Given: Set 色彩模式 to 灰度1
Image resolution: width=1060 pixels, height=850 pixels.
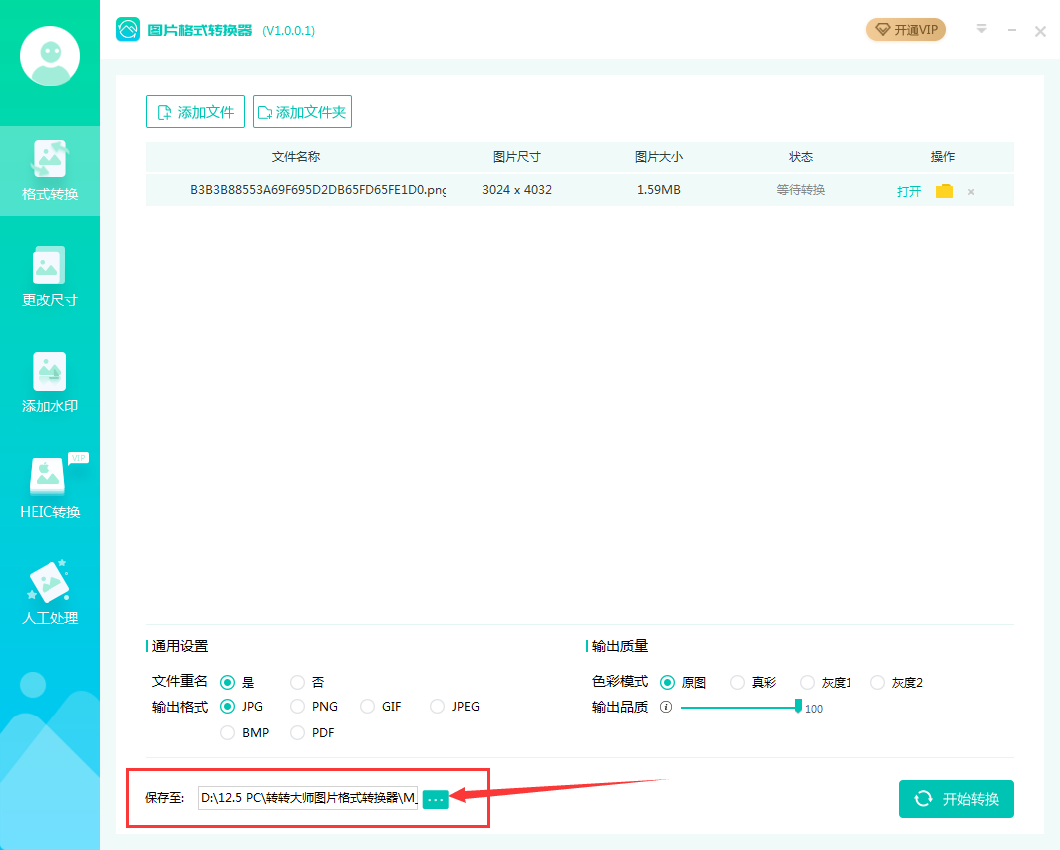Looking at the screenshot, I should [806, 682].
